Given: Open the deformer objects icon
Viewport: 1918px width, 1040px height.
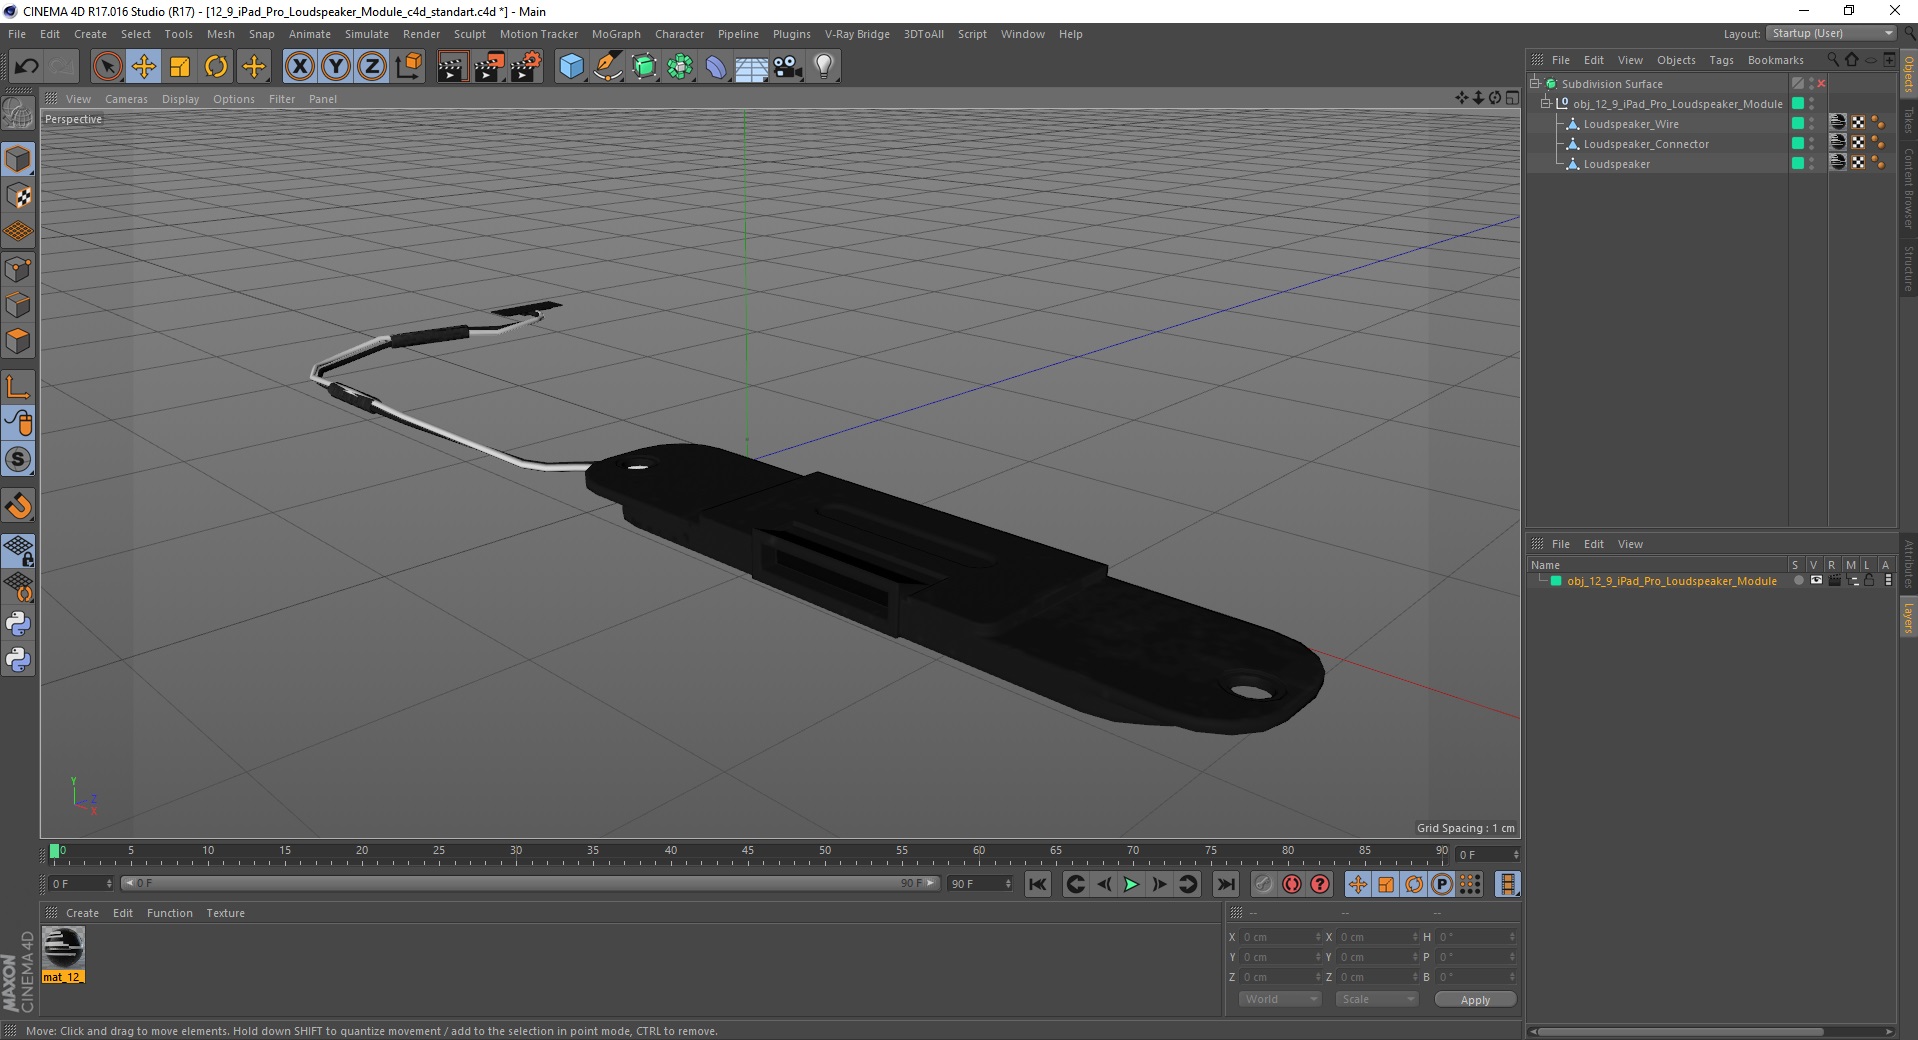Looking at the screenshot, I should (x=717, y=67).
